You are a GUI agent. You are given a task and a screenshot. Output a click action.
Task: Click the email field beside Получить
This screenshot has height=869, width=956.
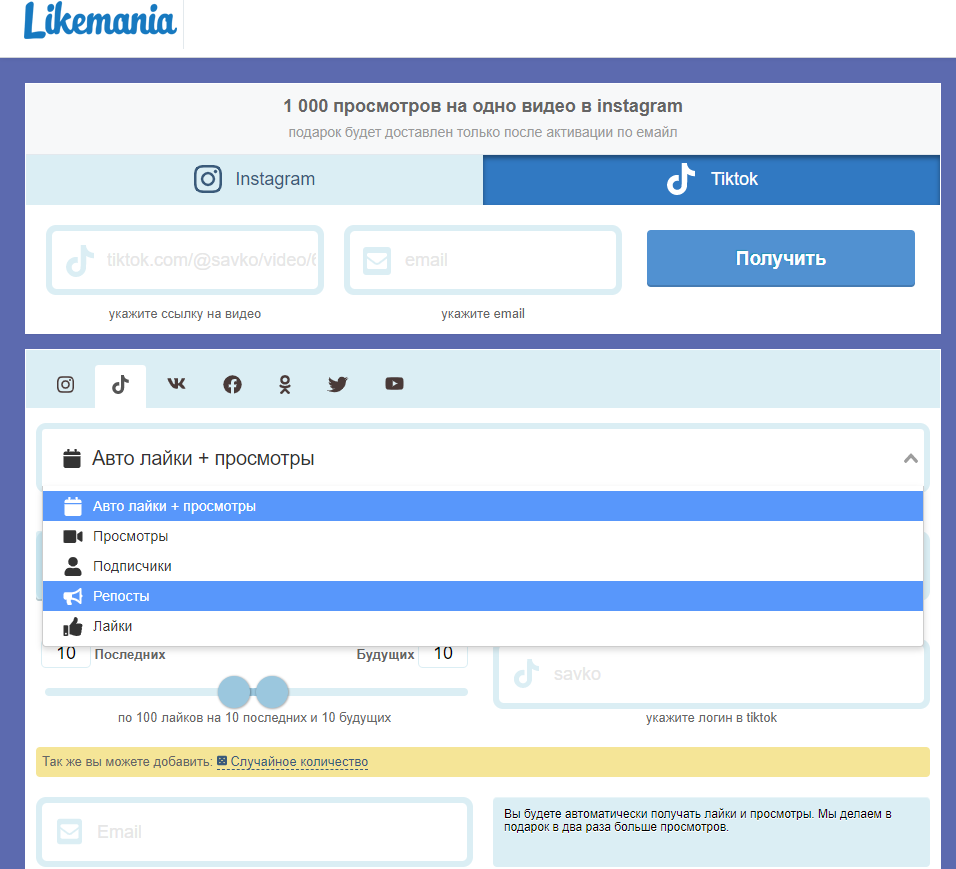(x=483, y=260)
